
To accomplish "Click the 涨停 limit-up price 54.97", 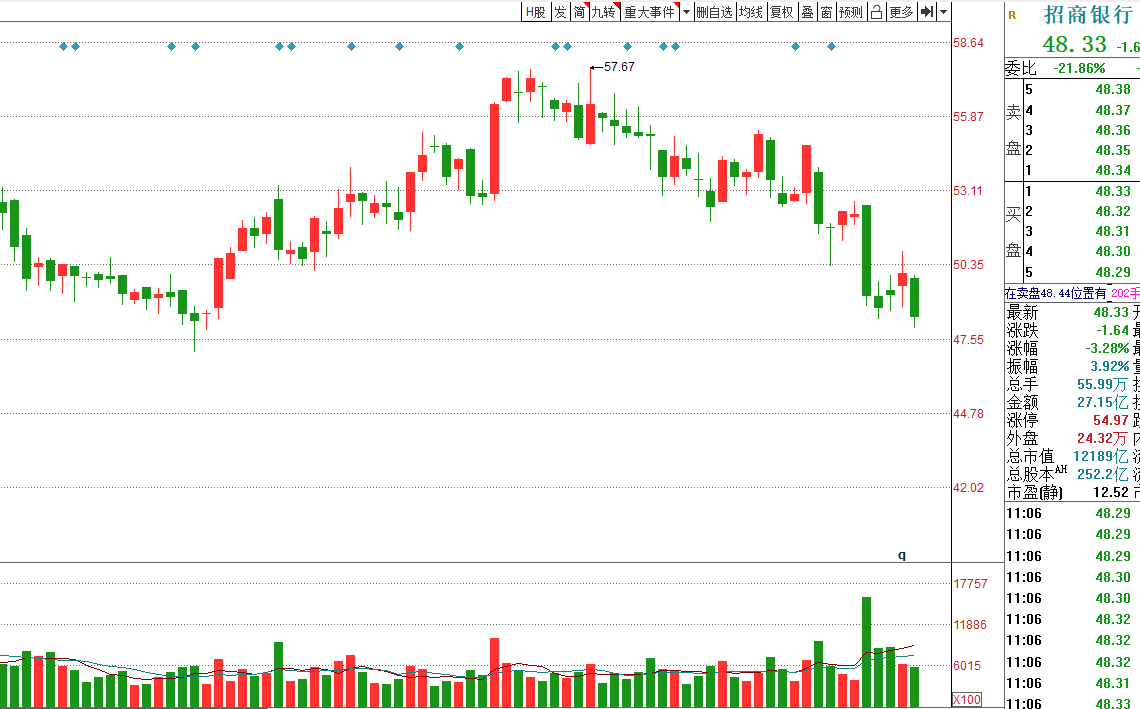I will (x=1111, y=420).
